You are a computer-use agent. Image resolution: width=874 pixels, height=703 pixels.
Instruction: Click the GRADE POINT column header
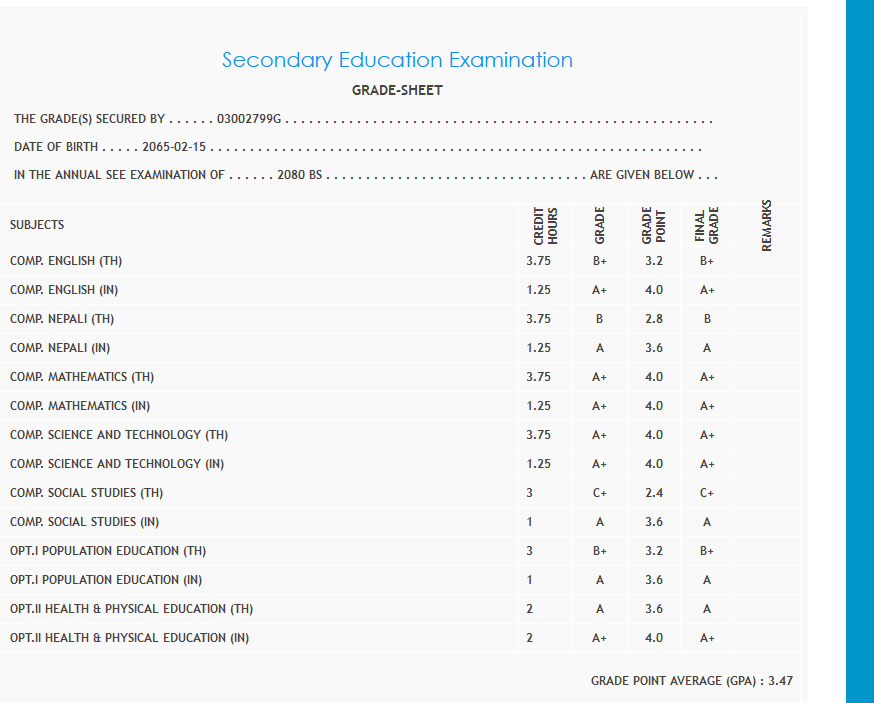[653, 226]
